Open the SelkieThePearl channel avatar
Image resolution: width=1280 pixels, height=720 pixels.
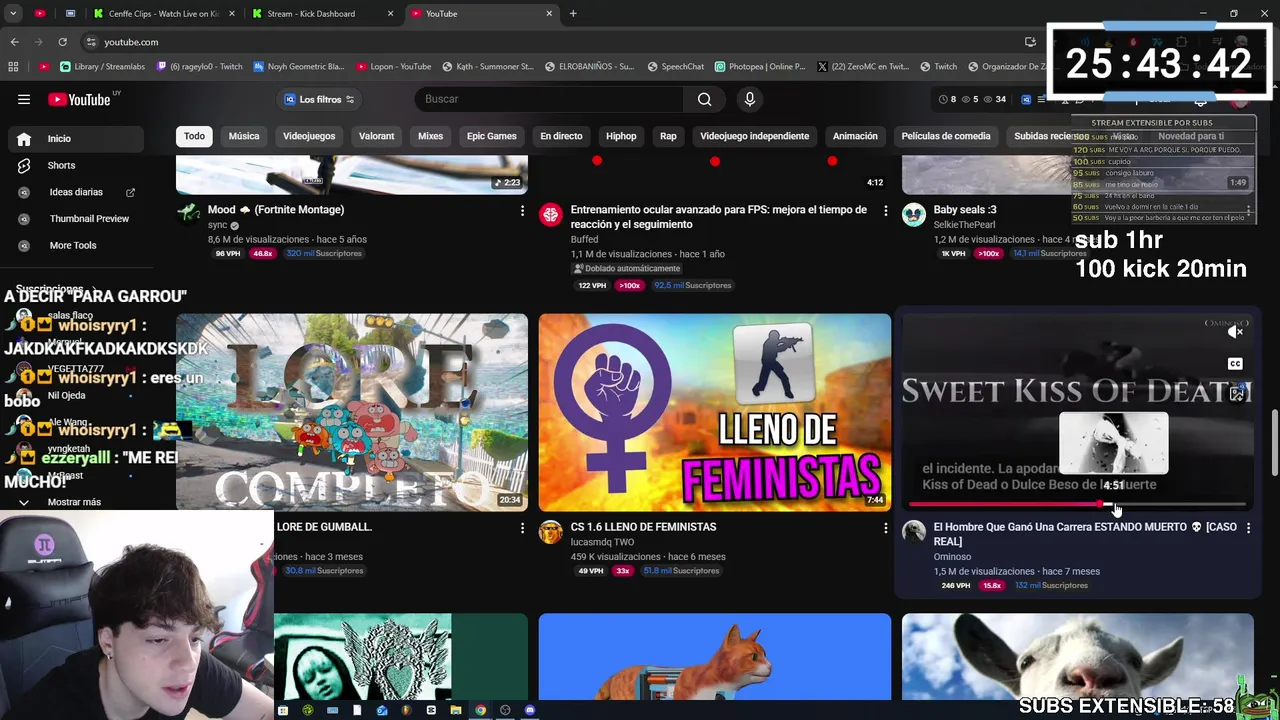click(914, 215)
